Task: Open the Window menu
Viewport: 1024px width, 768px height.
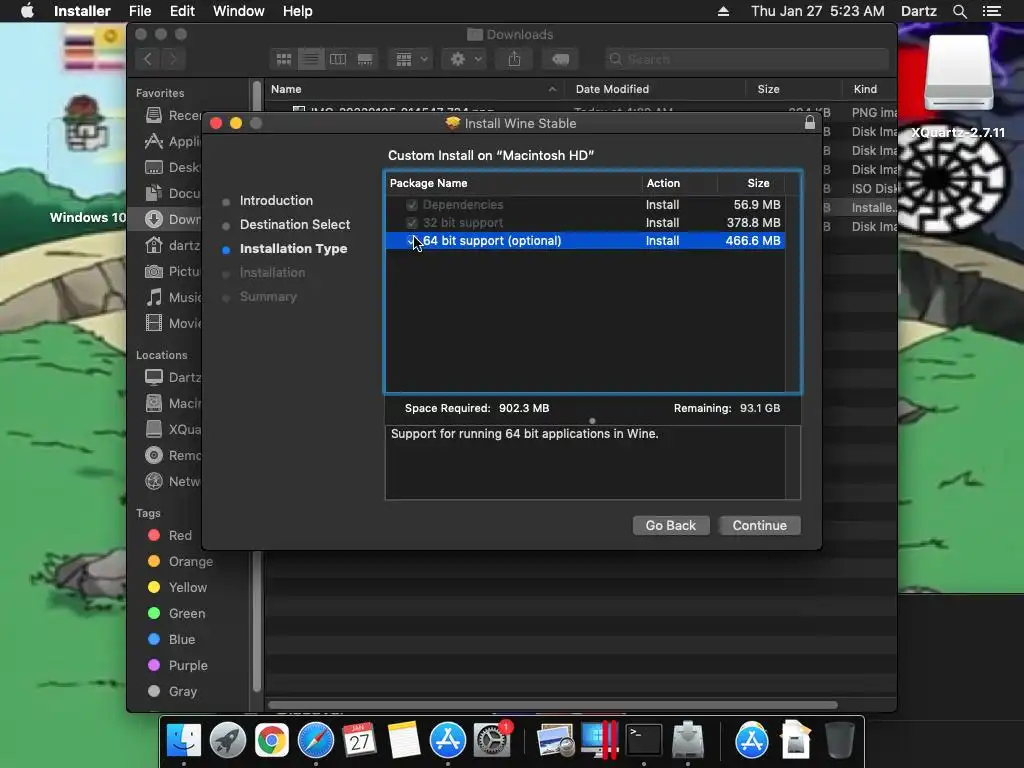Action: point(238,11)
